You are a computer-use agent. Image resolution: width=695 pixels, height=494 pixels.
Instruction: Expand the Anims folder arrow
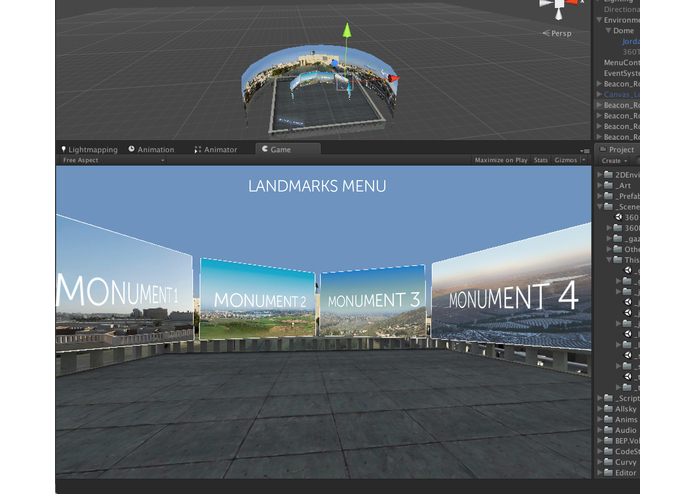[599, 419]
